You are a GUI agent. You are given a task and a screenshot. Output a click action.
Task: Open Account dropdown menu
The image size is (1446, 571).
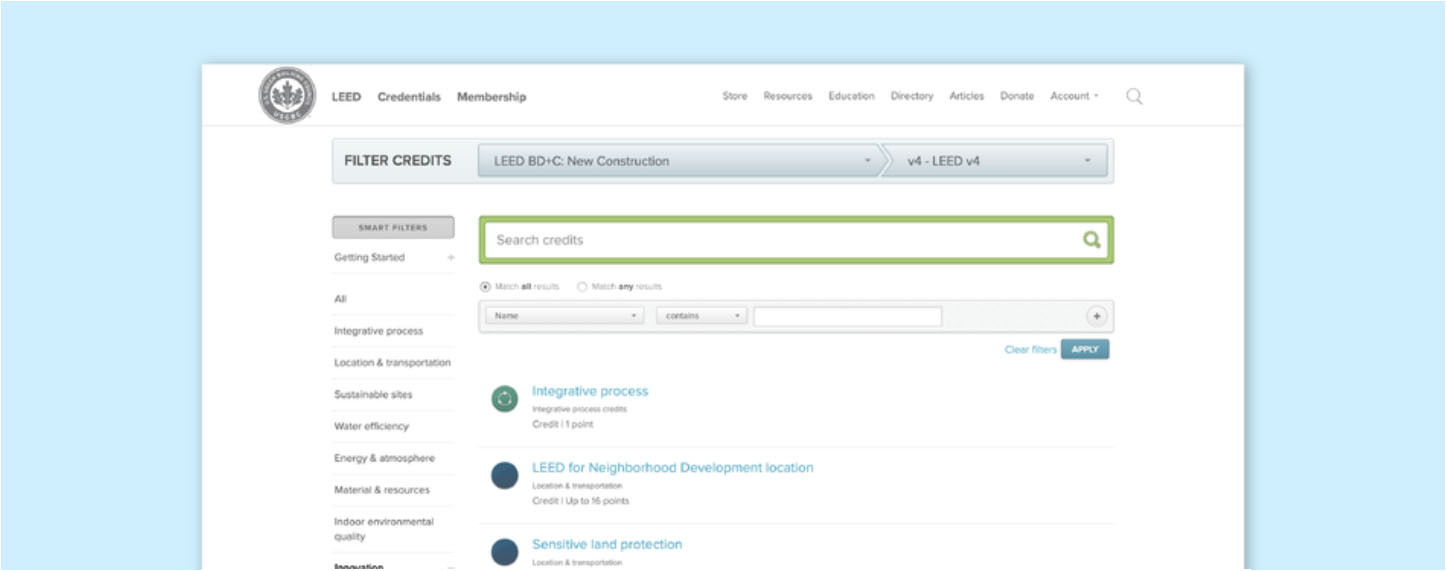point(1074,96)
